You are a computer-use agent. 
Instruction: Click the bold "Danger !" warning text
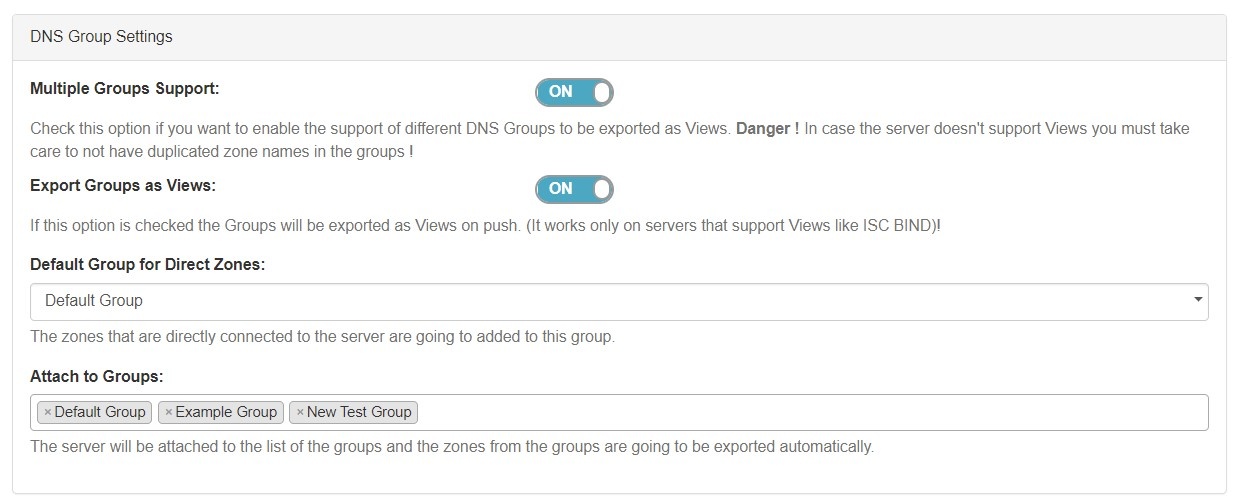[767, 129]
